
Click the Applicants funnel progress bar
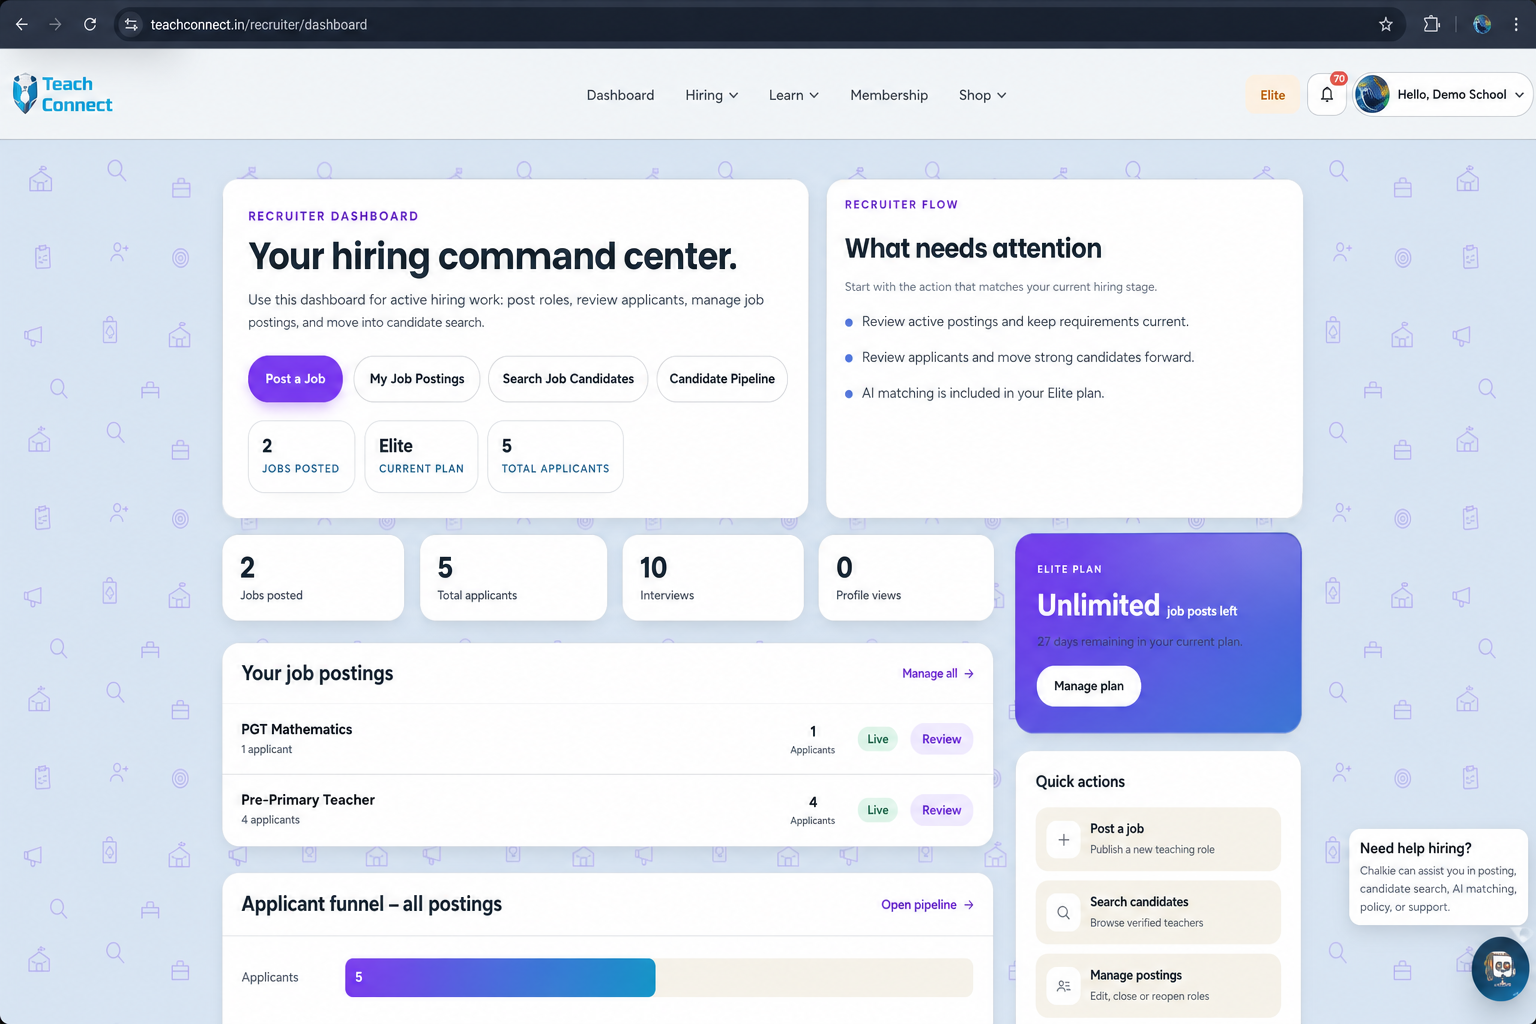pos(659,977)
